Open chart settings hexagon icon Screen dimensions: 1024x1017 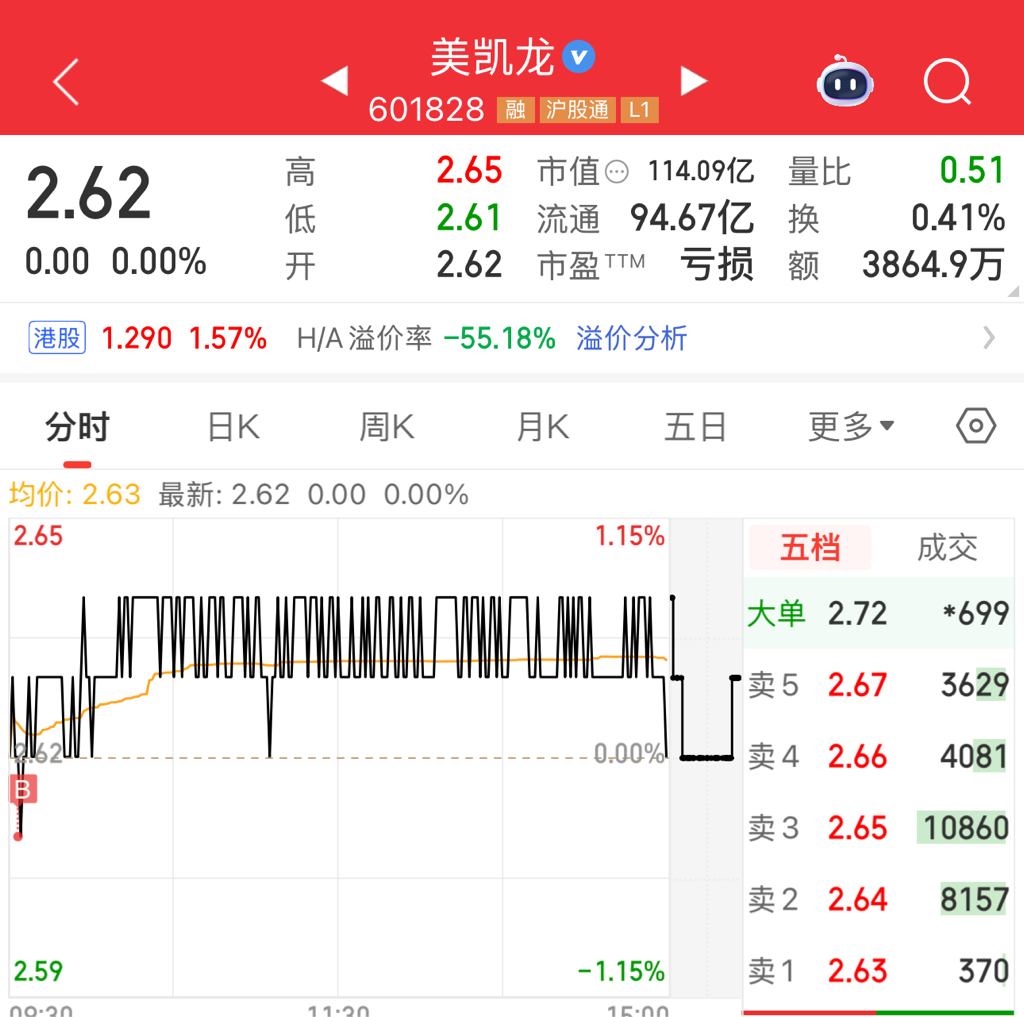[976, 426]
